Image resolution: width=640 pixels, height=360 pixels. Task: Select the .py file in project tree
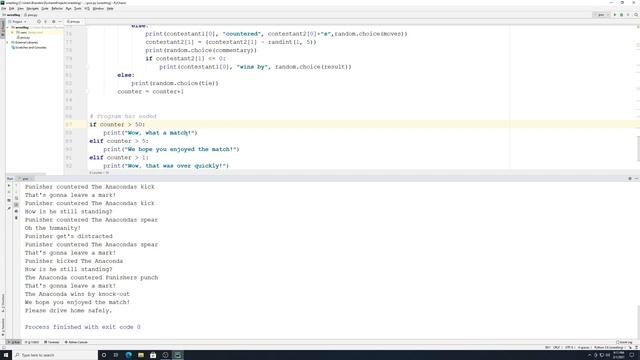click(x=23, y=38)
